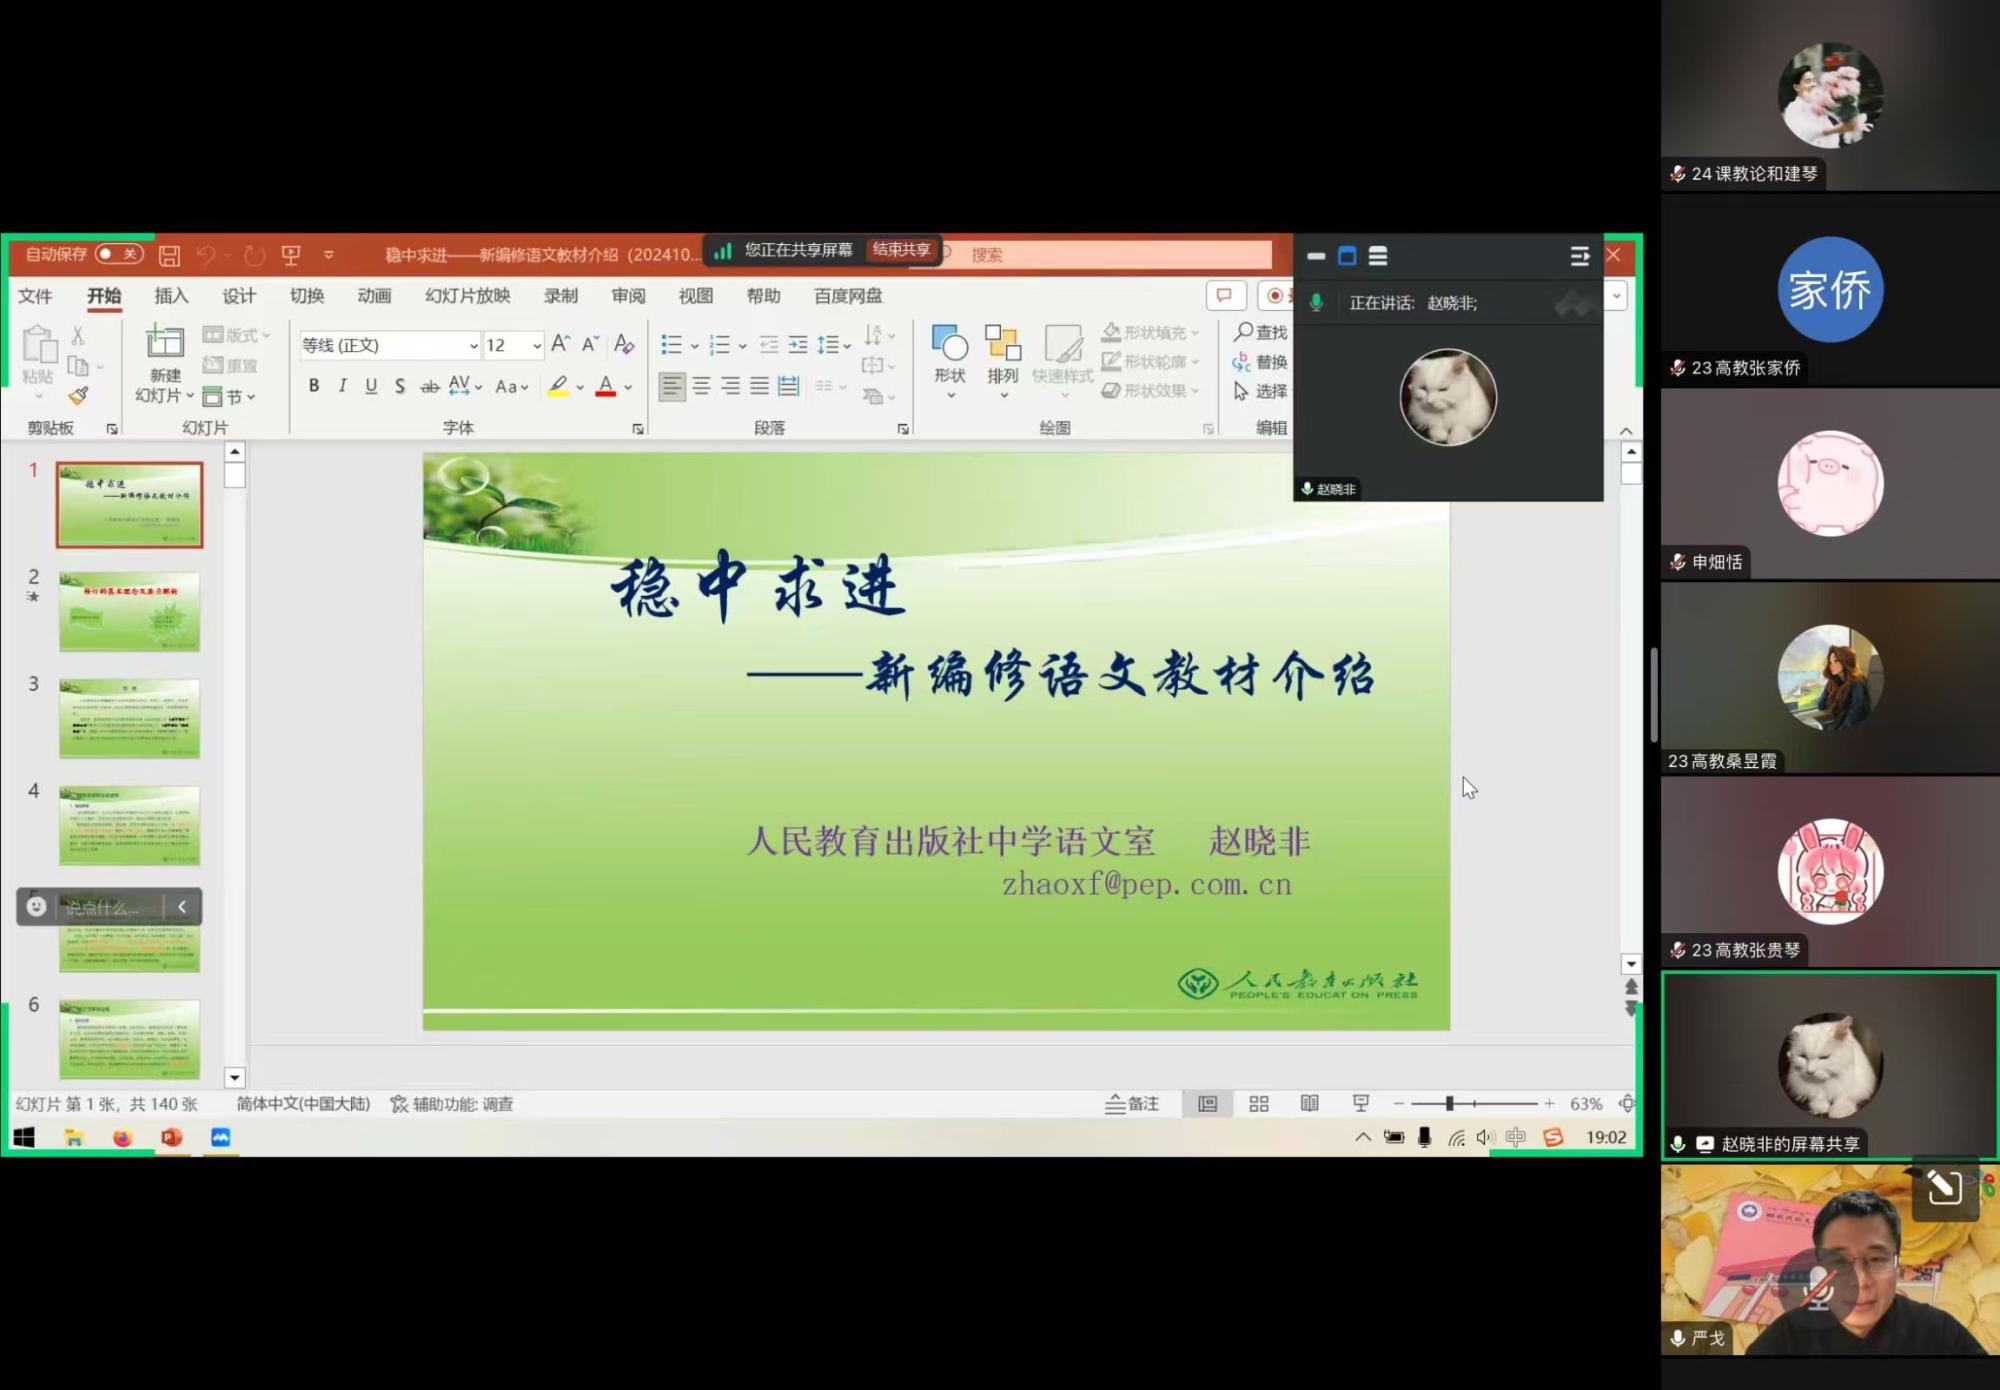Collapse the 说点什么 chat bar arrow
Screen dimensions: 2000x1390
pyautogui.click(x=182, y=907)
